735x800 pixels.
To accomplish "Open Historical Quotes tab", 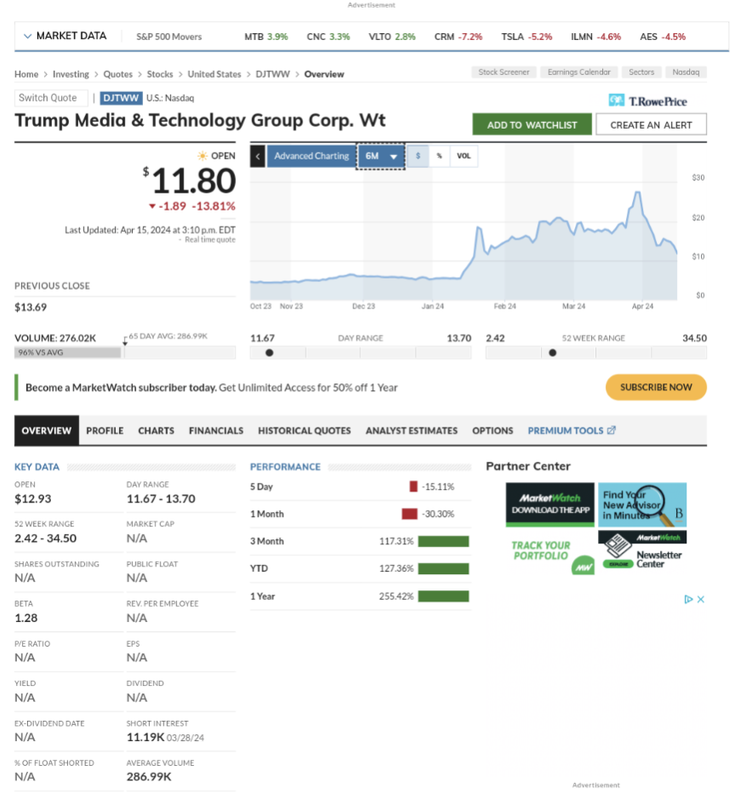I will coord(304,431).
